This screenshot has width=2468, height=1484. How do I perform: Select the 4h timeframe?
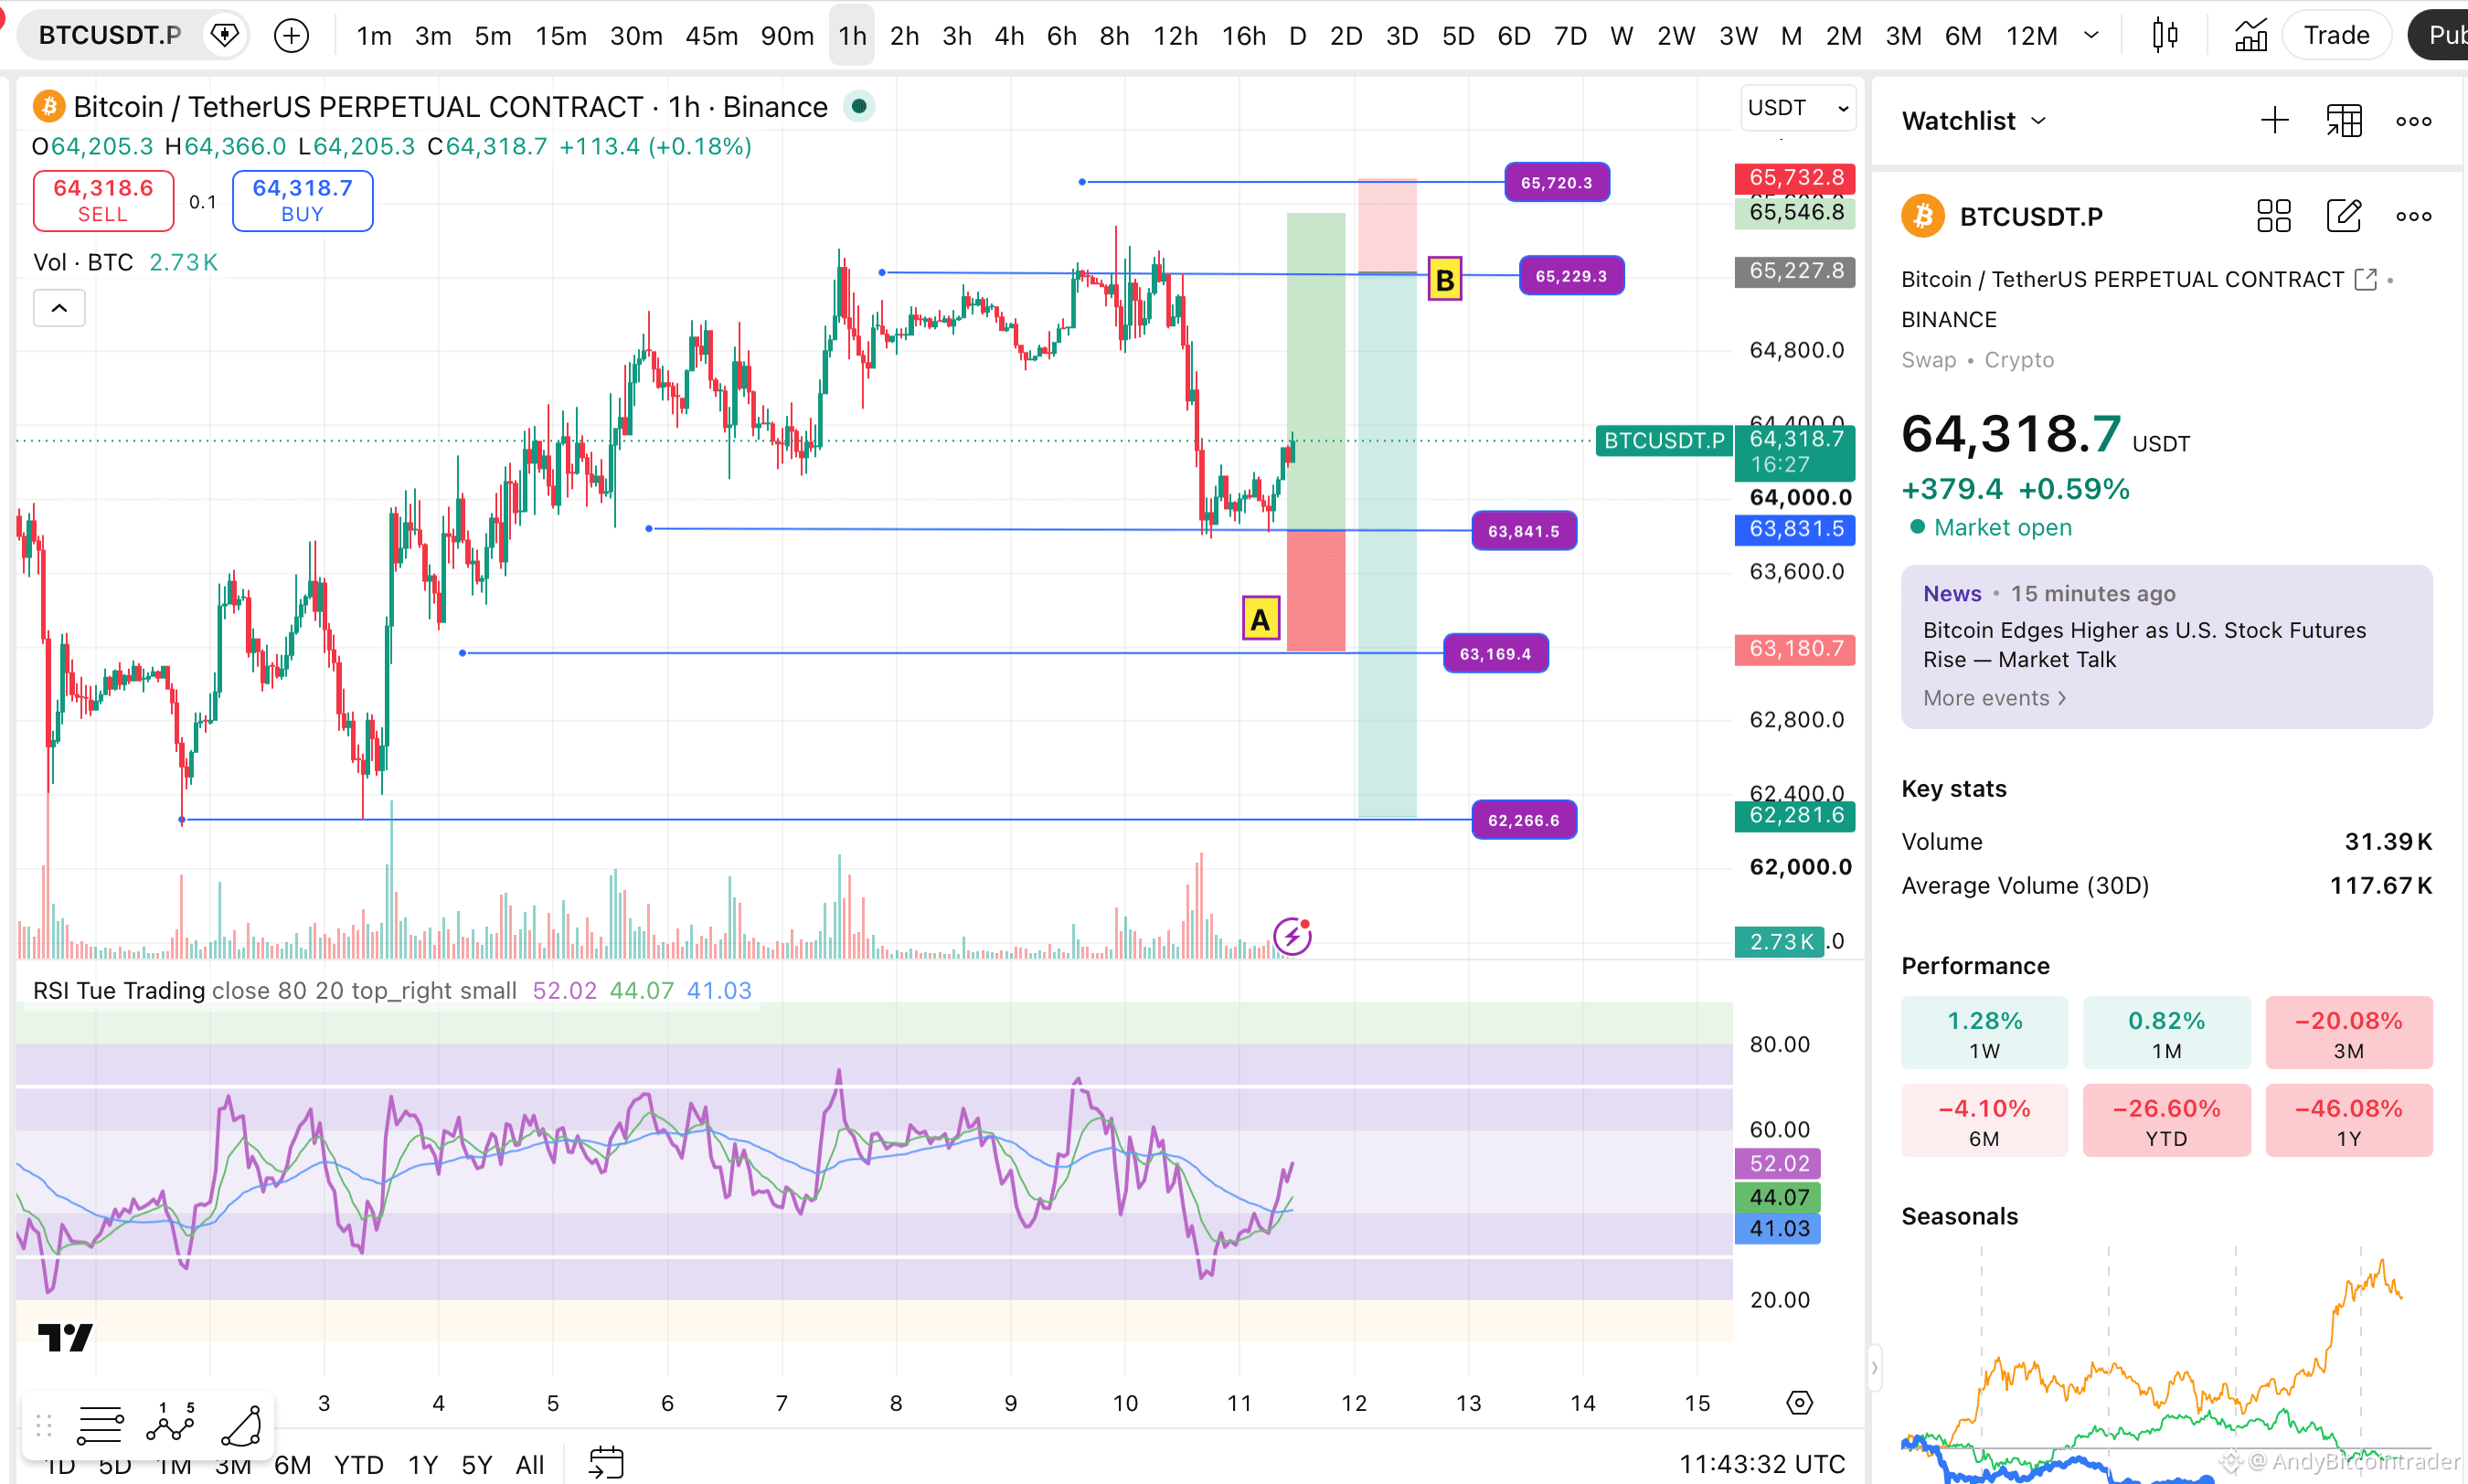pos(1009,36)
